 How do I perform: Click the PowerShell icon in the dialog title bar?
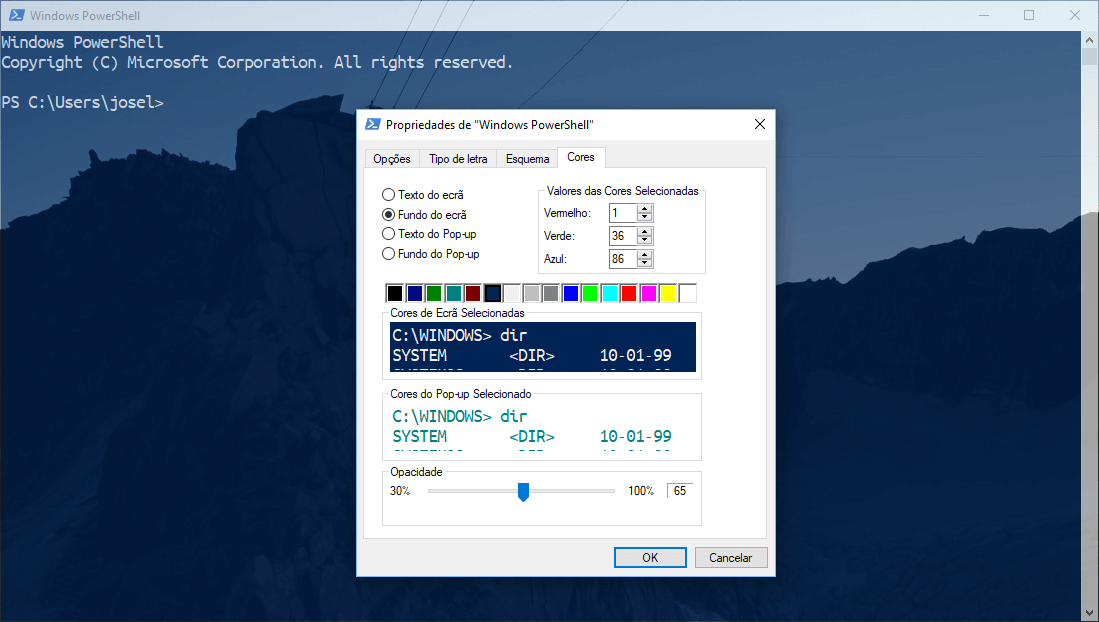tap(372, 124)
